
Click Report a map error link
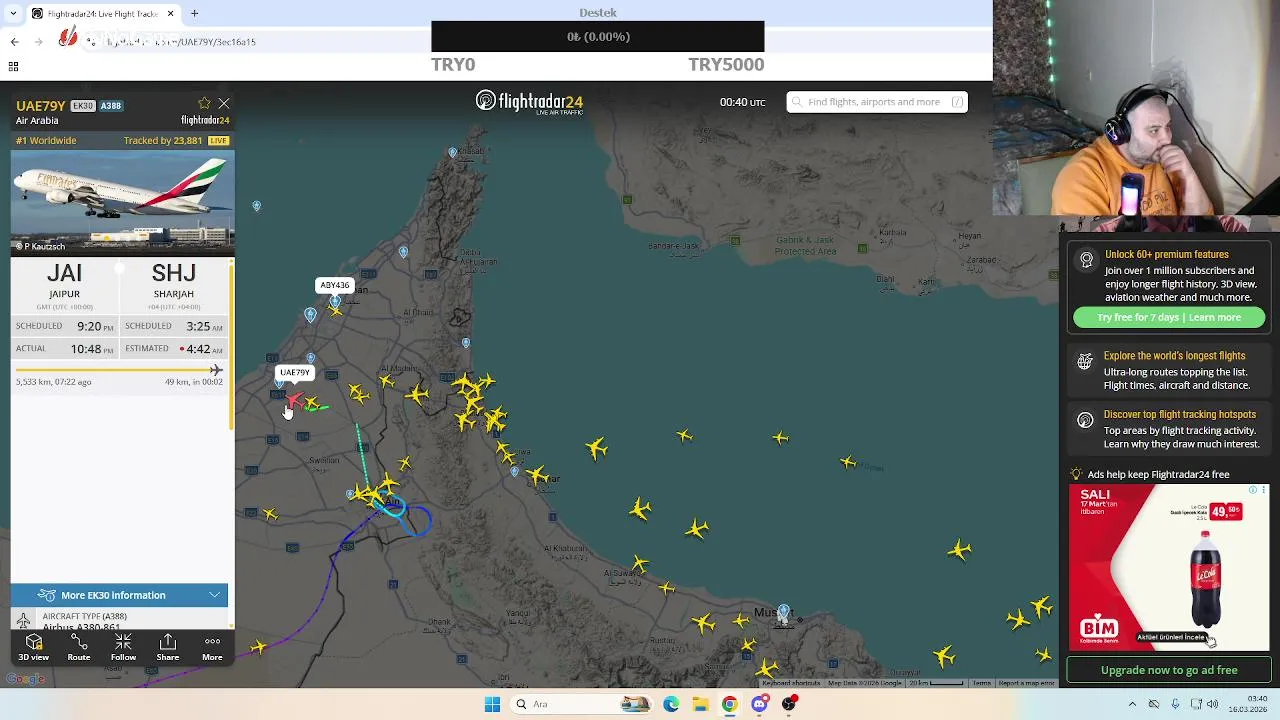click(x=1026, y=683)
